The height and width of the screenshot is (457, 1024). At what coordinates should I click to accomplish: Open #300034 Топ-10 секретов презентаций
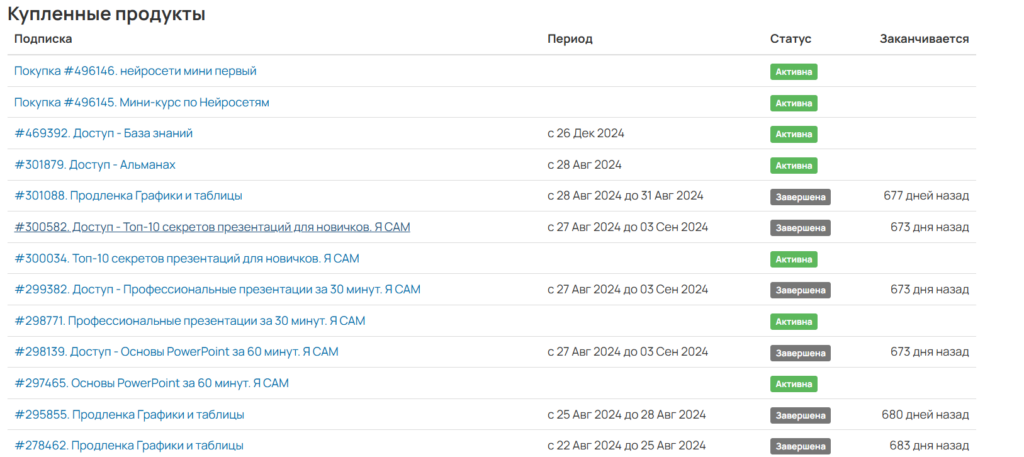[187, 259]
